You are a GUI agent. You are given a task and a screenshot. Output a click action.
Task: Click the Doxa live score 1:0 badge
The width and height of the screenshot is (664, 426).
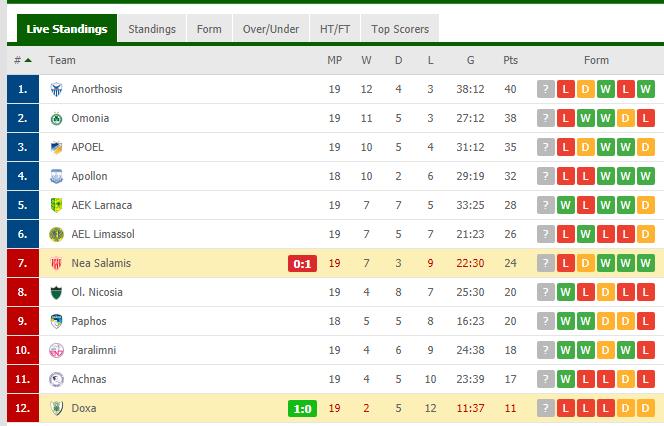coord(302,409)
